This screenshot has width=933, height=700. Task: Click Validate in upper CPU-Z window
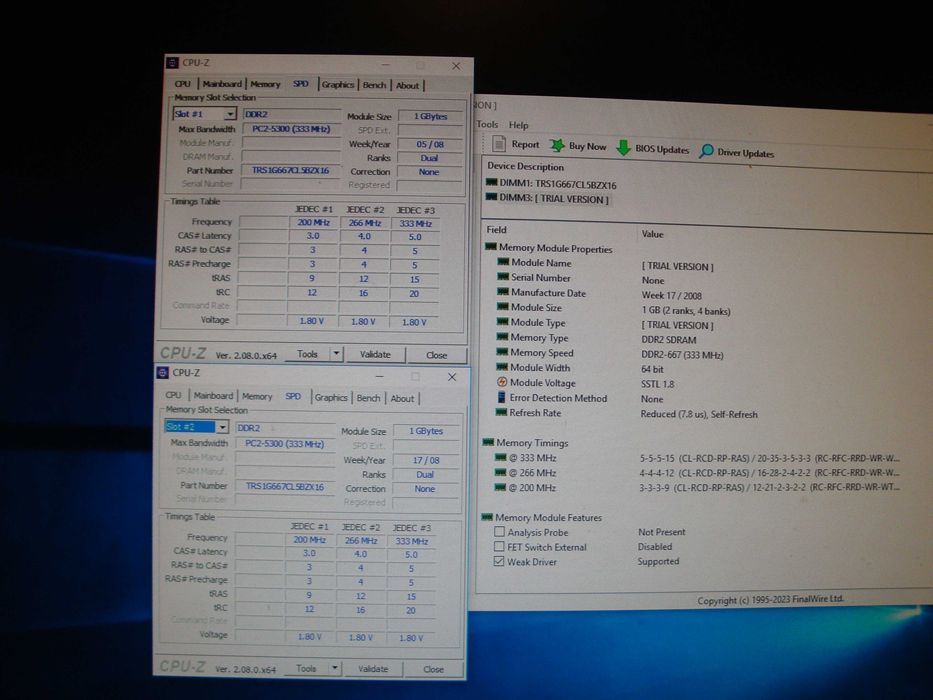click(375, 355)
